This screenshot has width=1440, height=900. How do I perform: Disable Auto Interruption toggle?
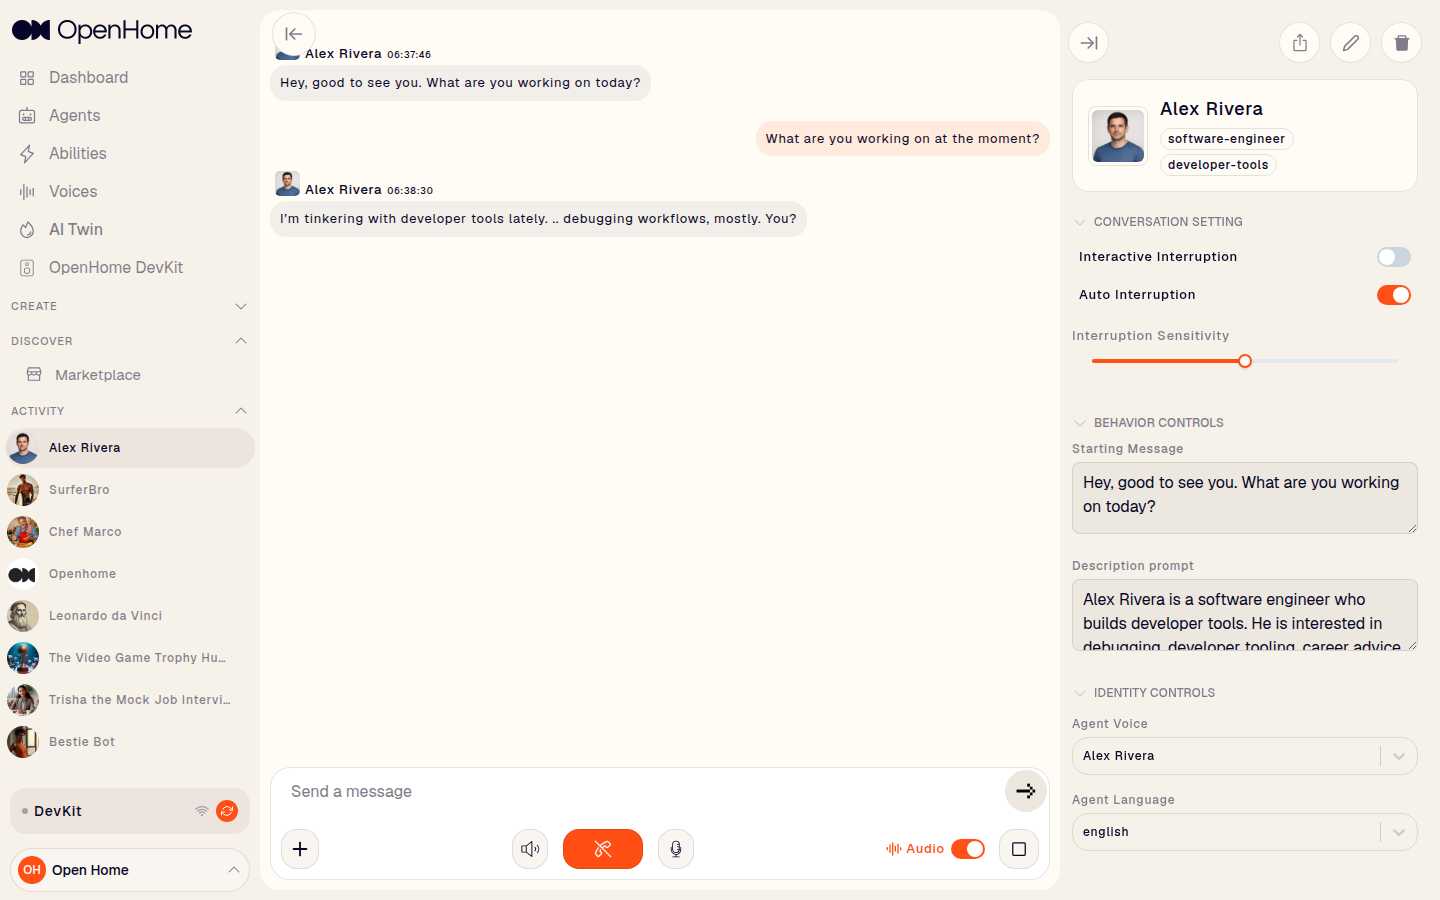click(x=1394, y=295)
